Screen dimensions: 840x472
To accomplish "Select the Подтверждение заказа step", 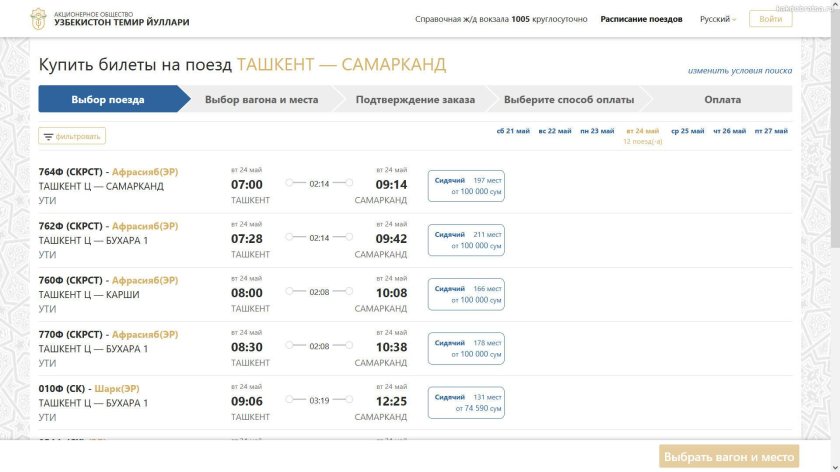I will tap(415, 100).
